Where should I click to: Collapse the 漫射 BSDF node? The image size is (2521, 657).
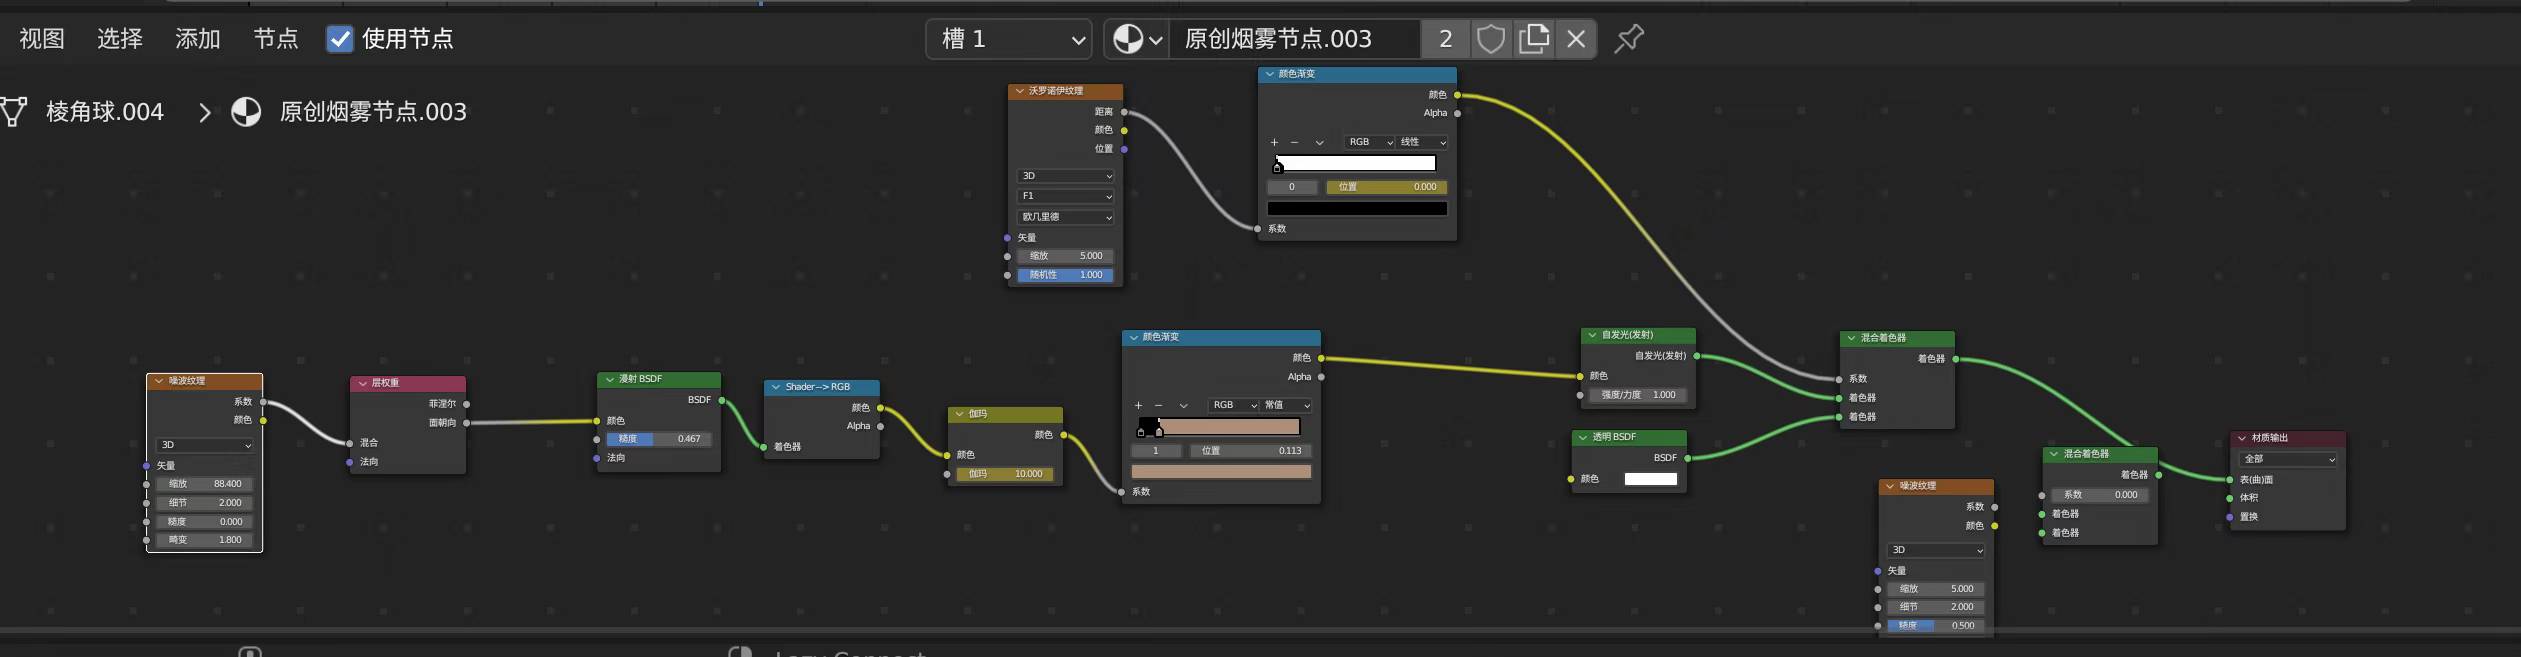609,379
